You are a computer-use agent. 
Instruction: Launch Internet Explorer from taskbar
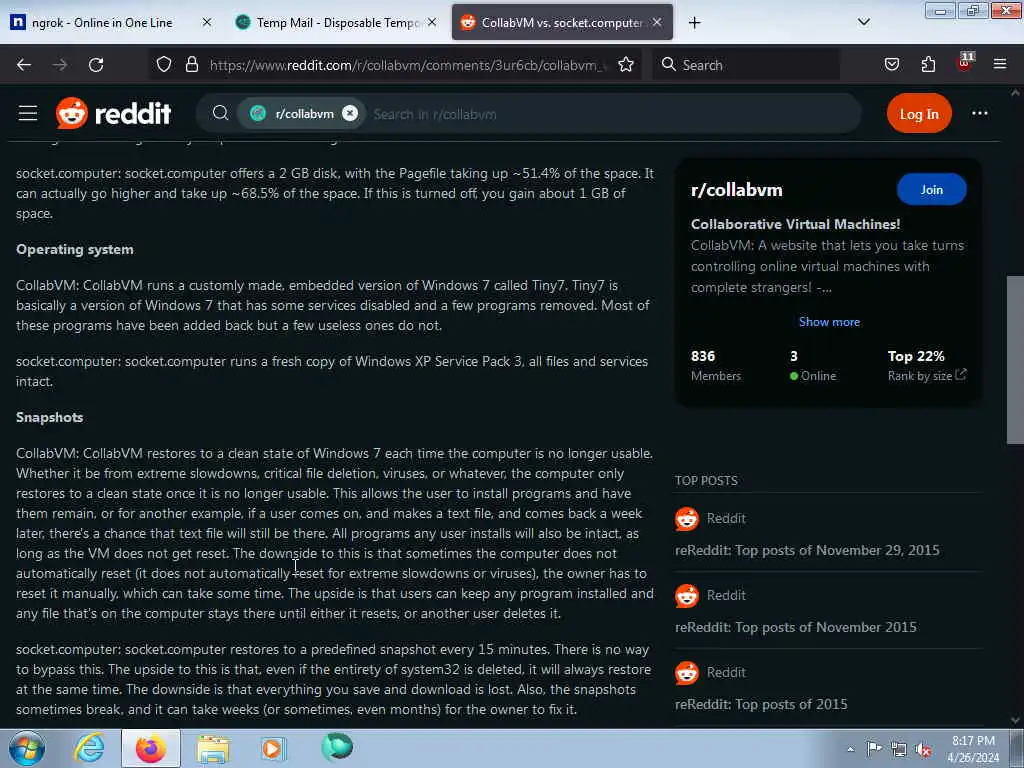click(x=89, y=748)
